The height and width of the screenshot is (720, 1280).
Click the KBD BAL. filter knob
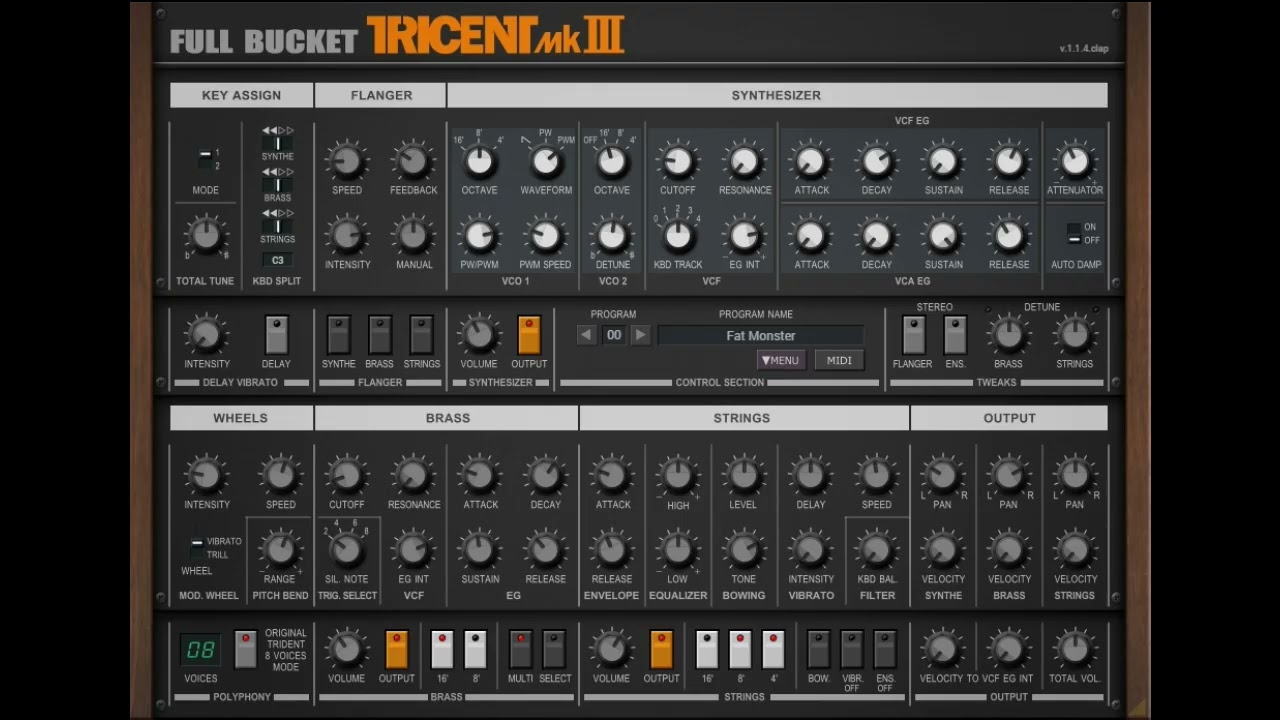tap(876, 550)
